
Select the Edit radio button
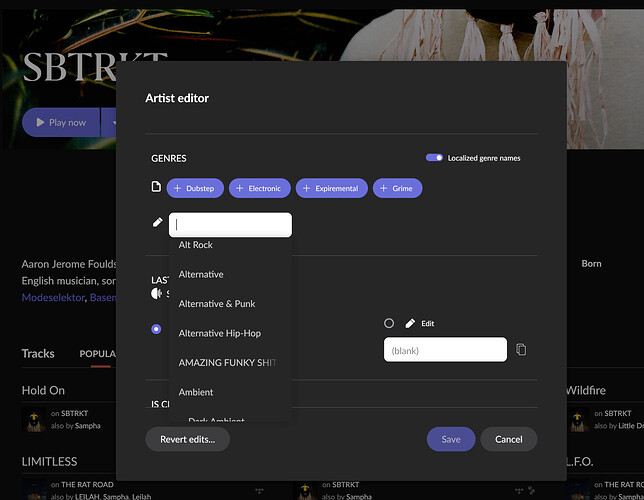pyautogui.click(x=389, y=324)
